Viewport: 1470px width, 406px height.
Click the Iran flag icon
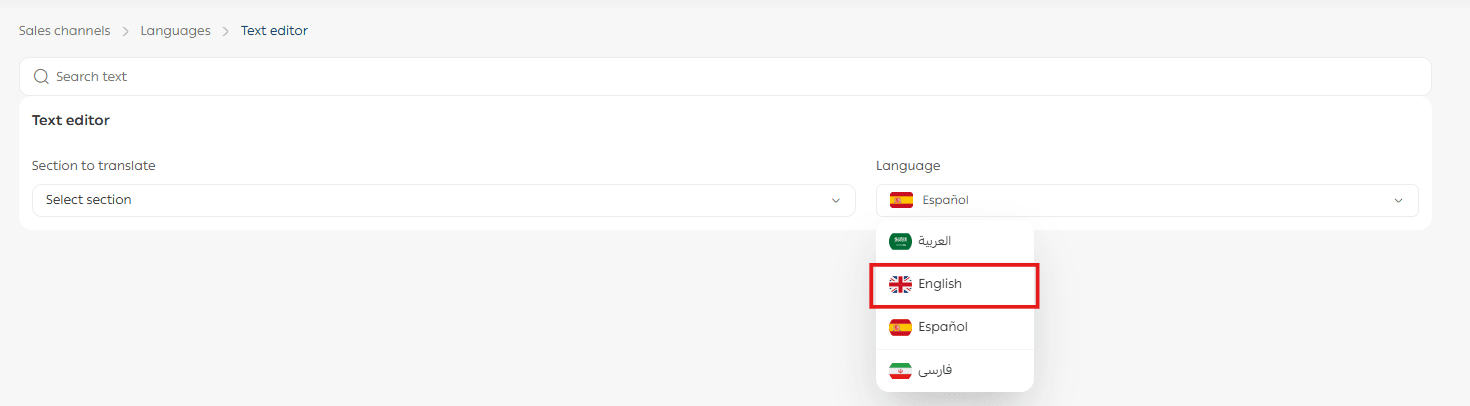(900, 370)
